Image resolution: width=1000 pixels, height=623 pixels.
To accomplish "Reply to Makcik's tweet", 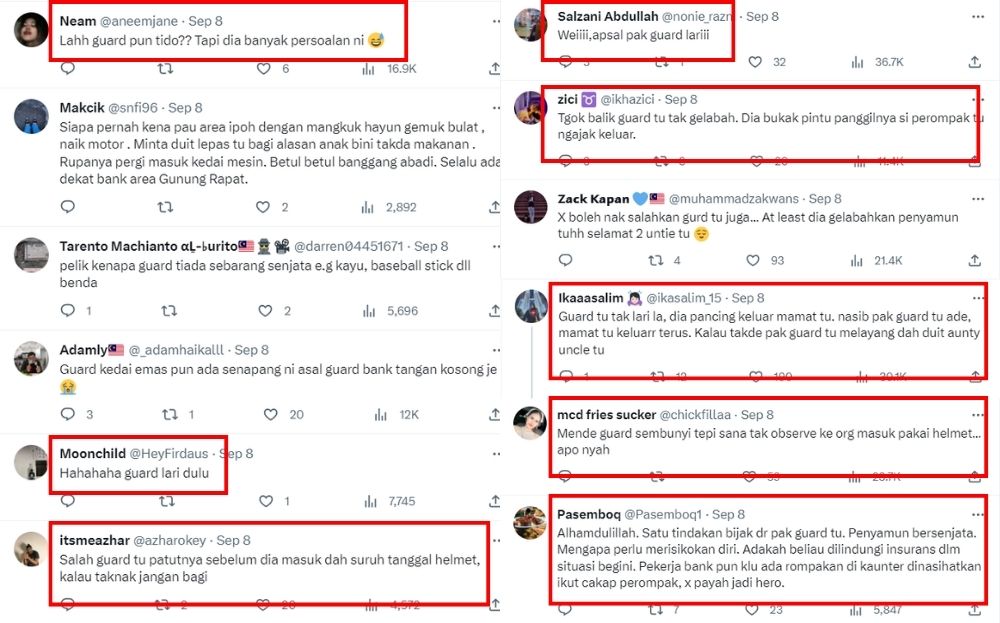I will 68,207.
